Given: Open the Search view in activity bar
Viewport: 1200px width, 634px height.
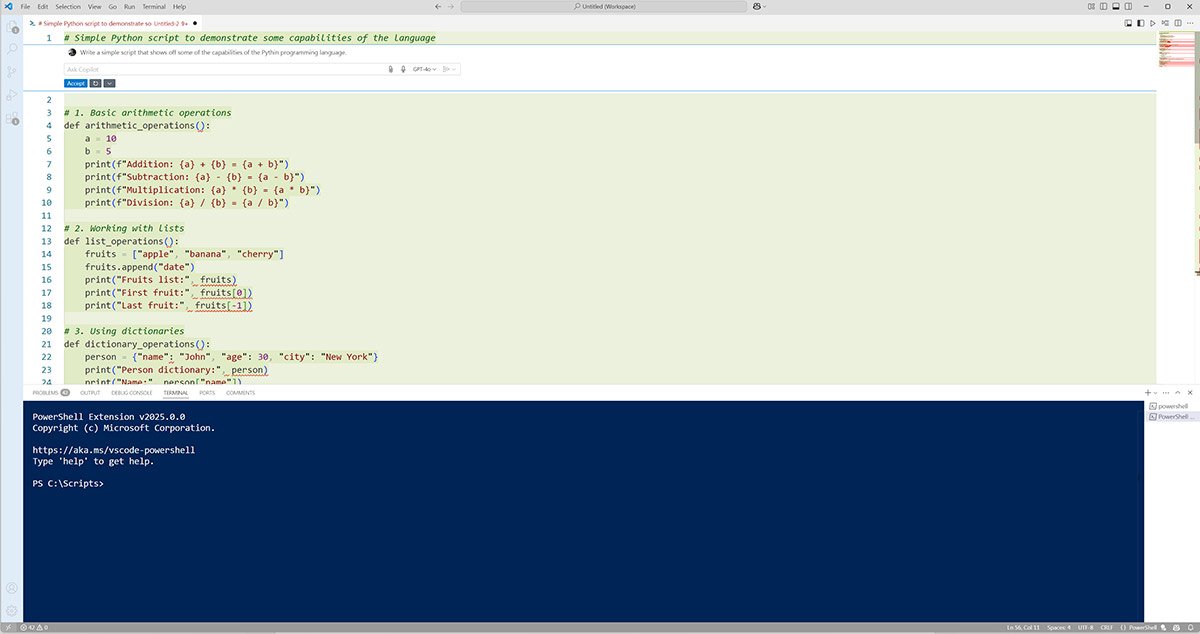Looking at the screenshot, I should pyautogui.click(x=12, y=49).
